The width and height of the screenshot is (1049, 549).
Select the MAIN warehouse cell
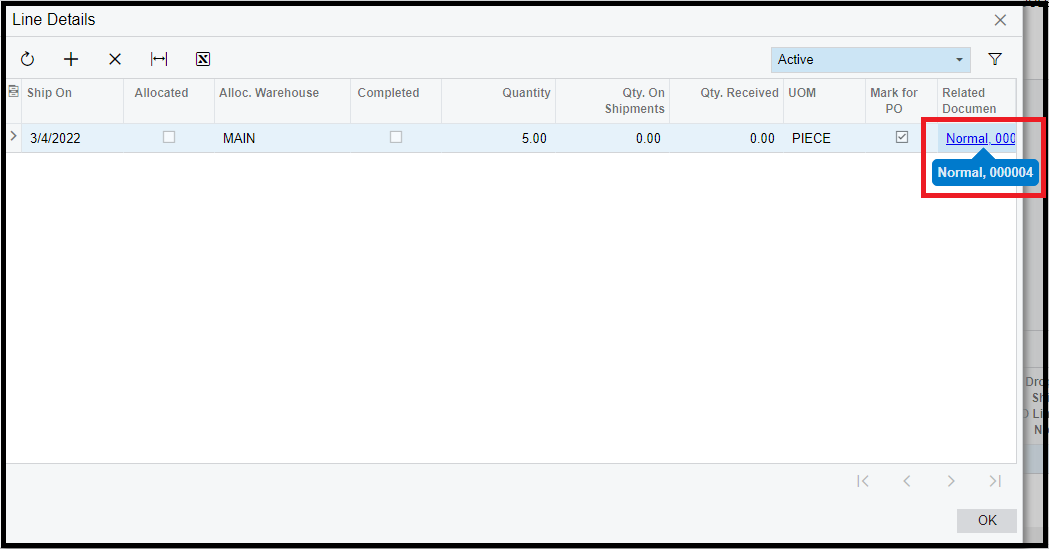pos(239,139)
